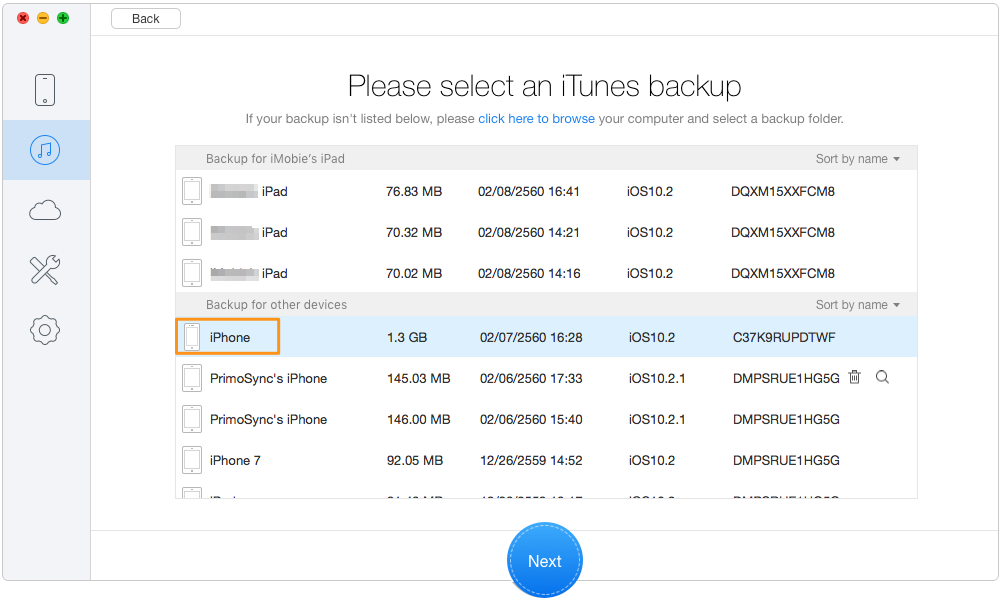
Task: Select PrimoSync's iPhone backup from 17:33
Action: coord(546,378)
